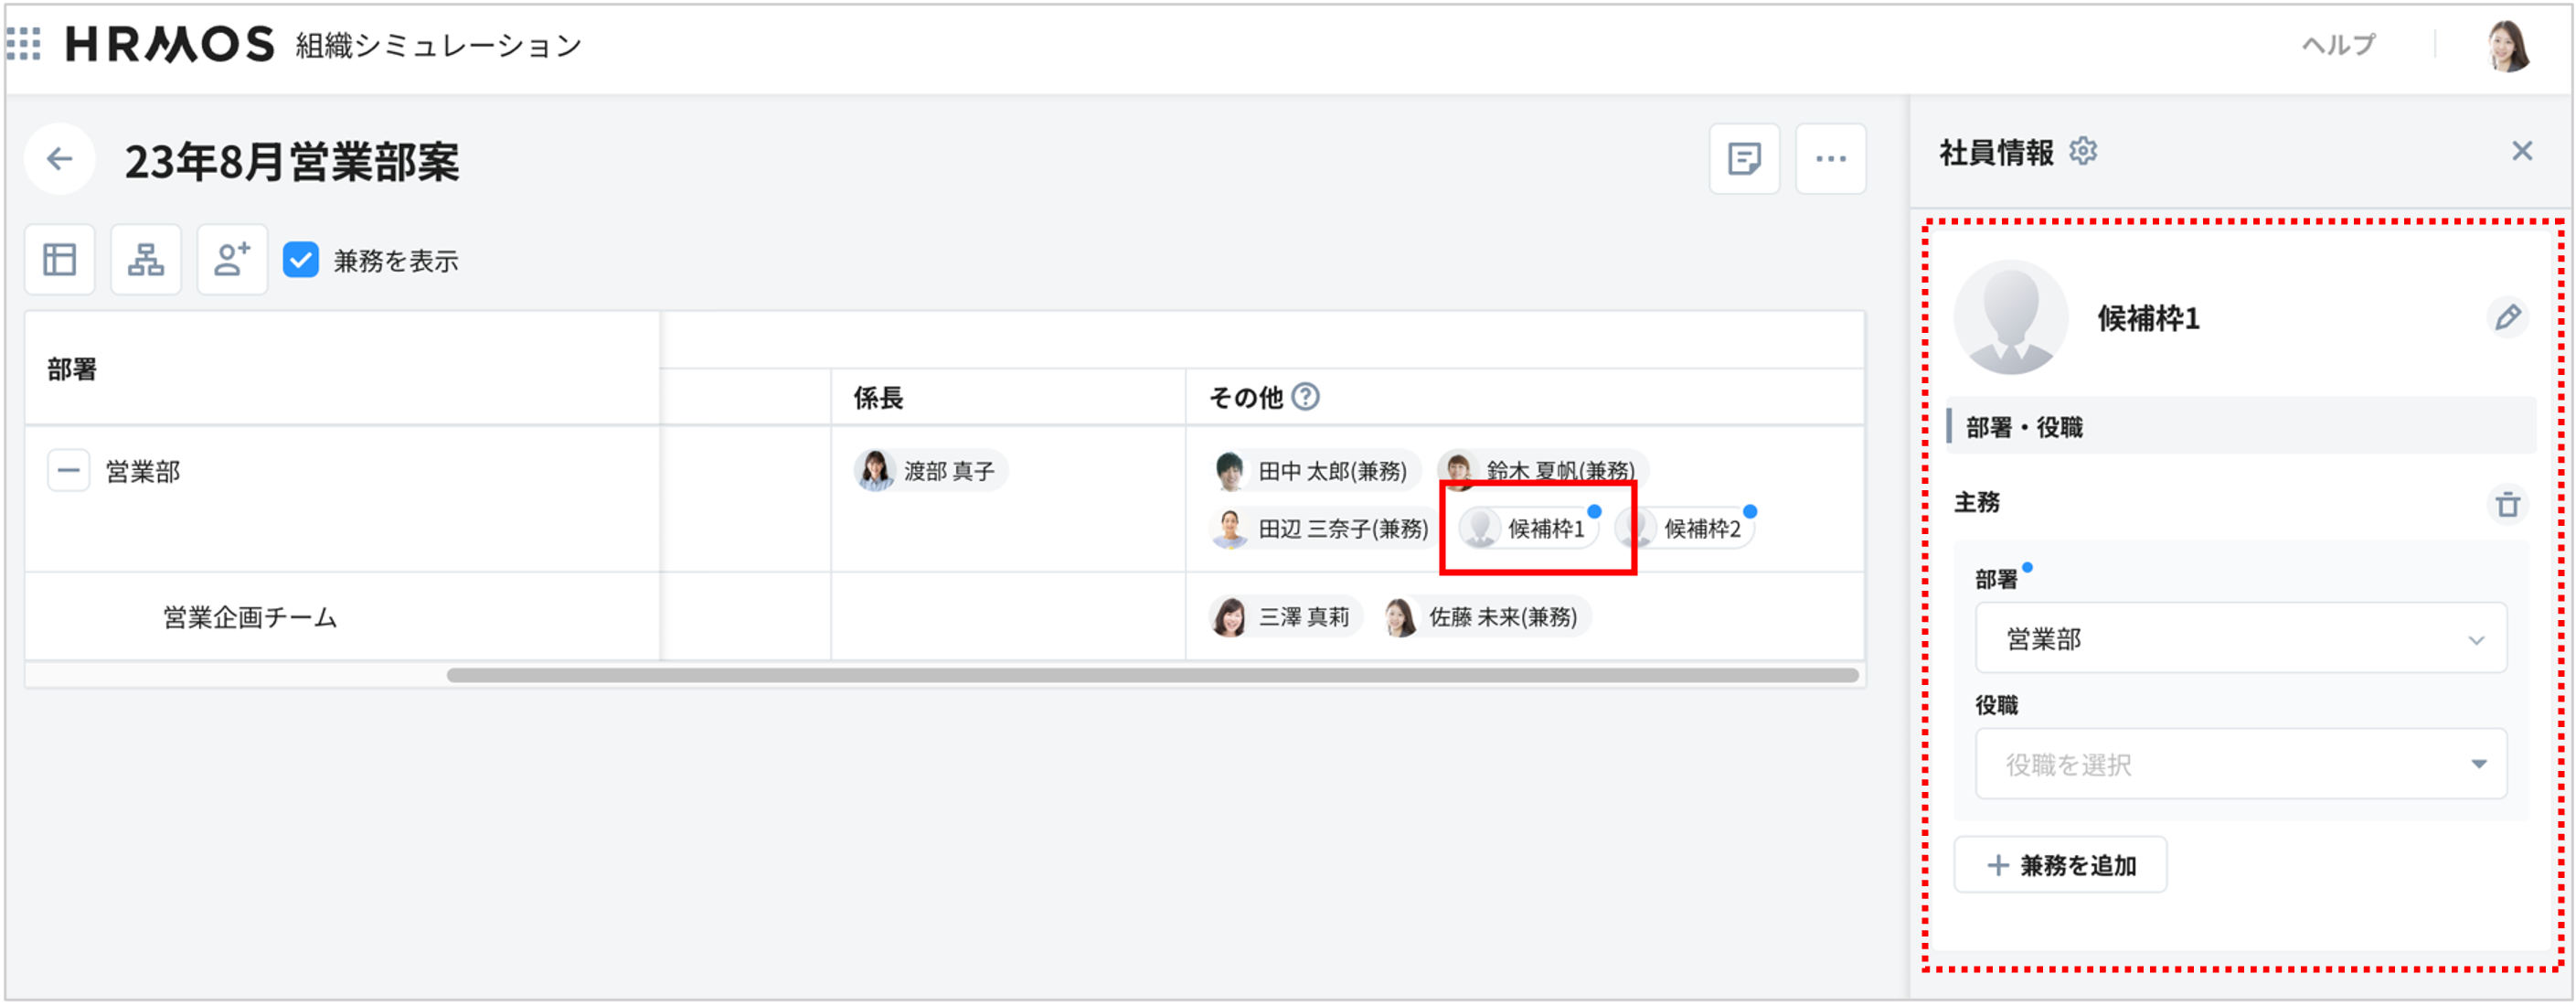Open the more options (...) menu

click(x=1830, y=158)
